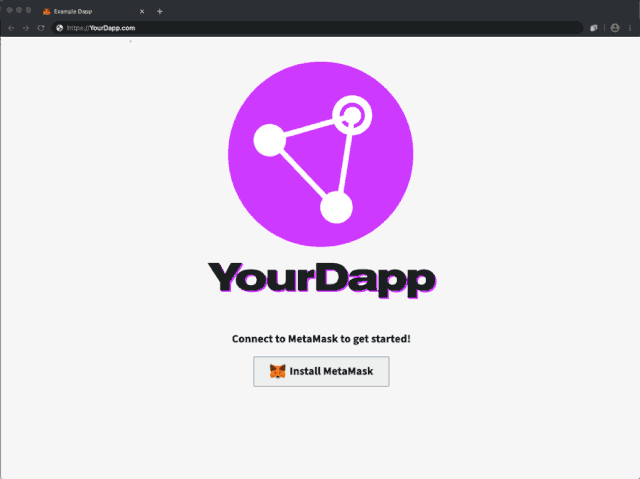640x479 pixels.
Task: Focus the YourDapp.com address bar
Action: pos(317,28)
